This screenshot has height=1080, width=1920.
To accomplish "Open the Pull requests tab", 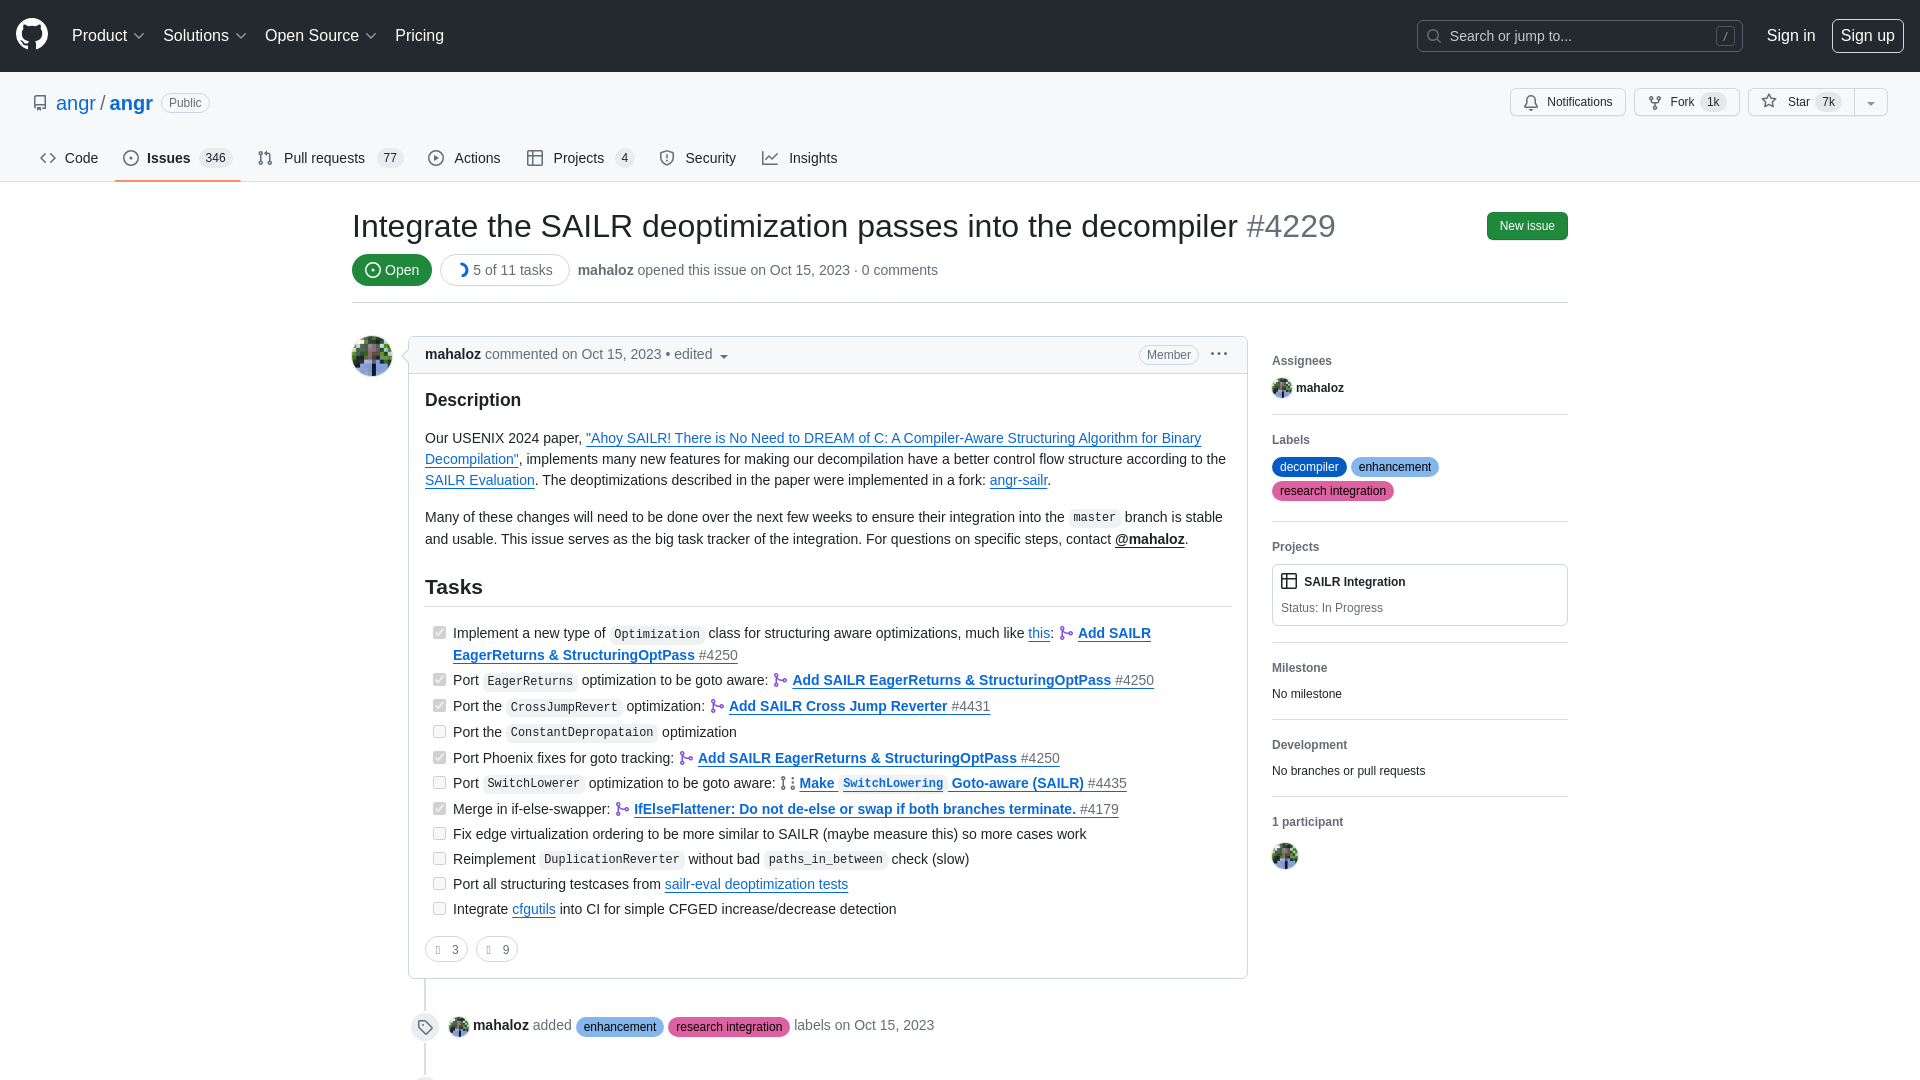I will (x=327, y=158).
